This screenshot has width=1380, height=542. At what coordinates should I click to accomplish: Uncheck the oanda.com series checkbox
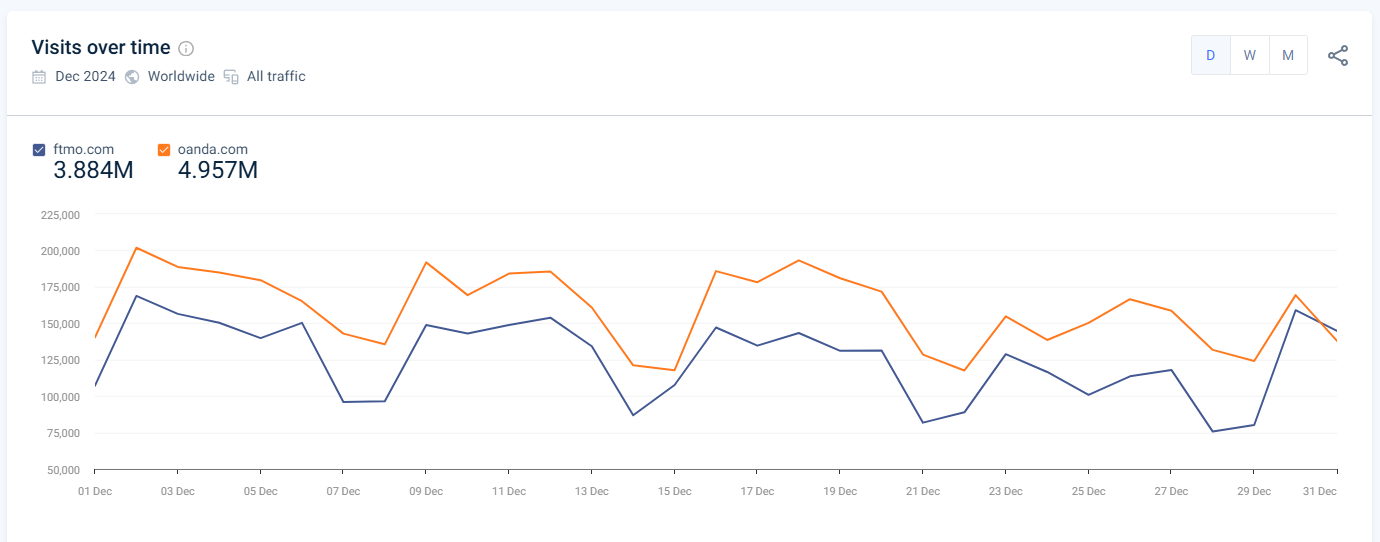(164, 150)
